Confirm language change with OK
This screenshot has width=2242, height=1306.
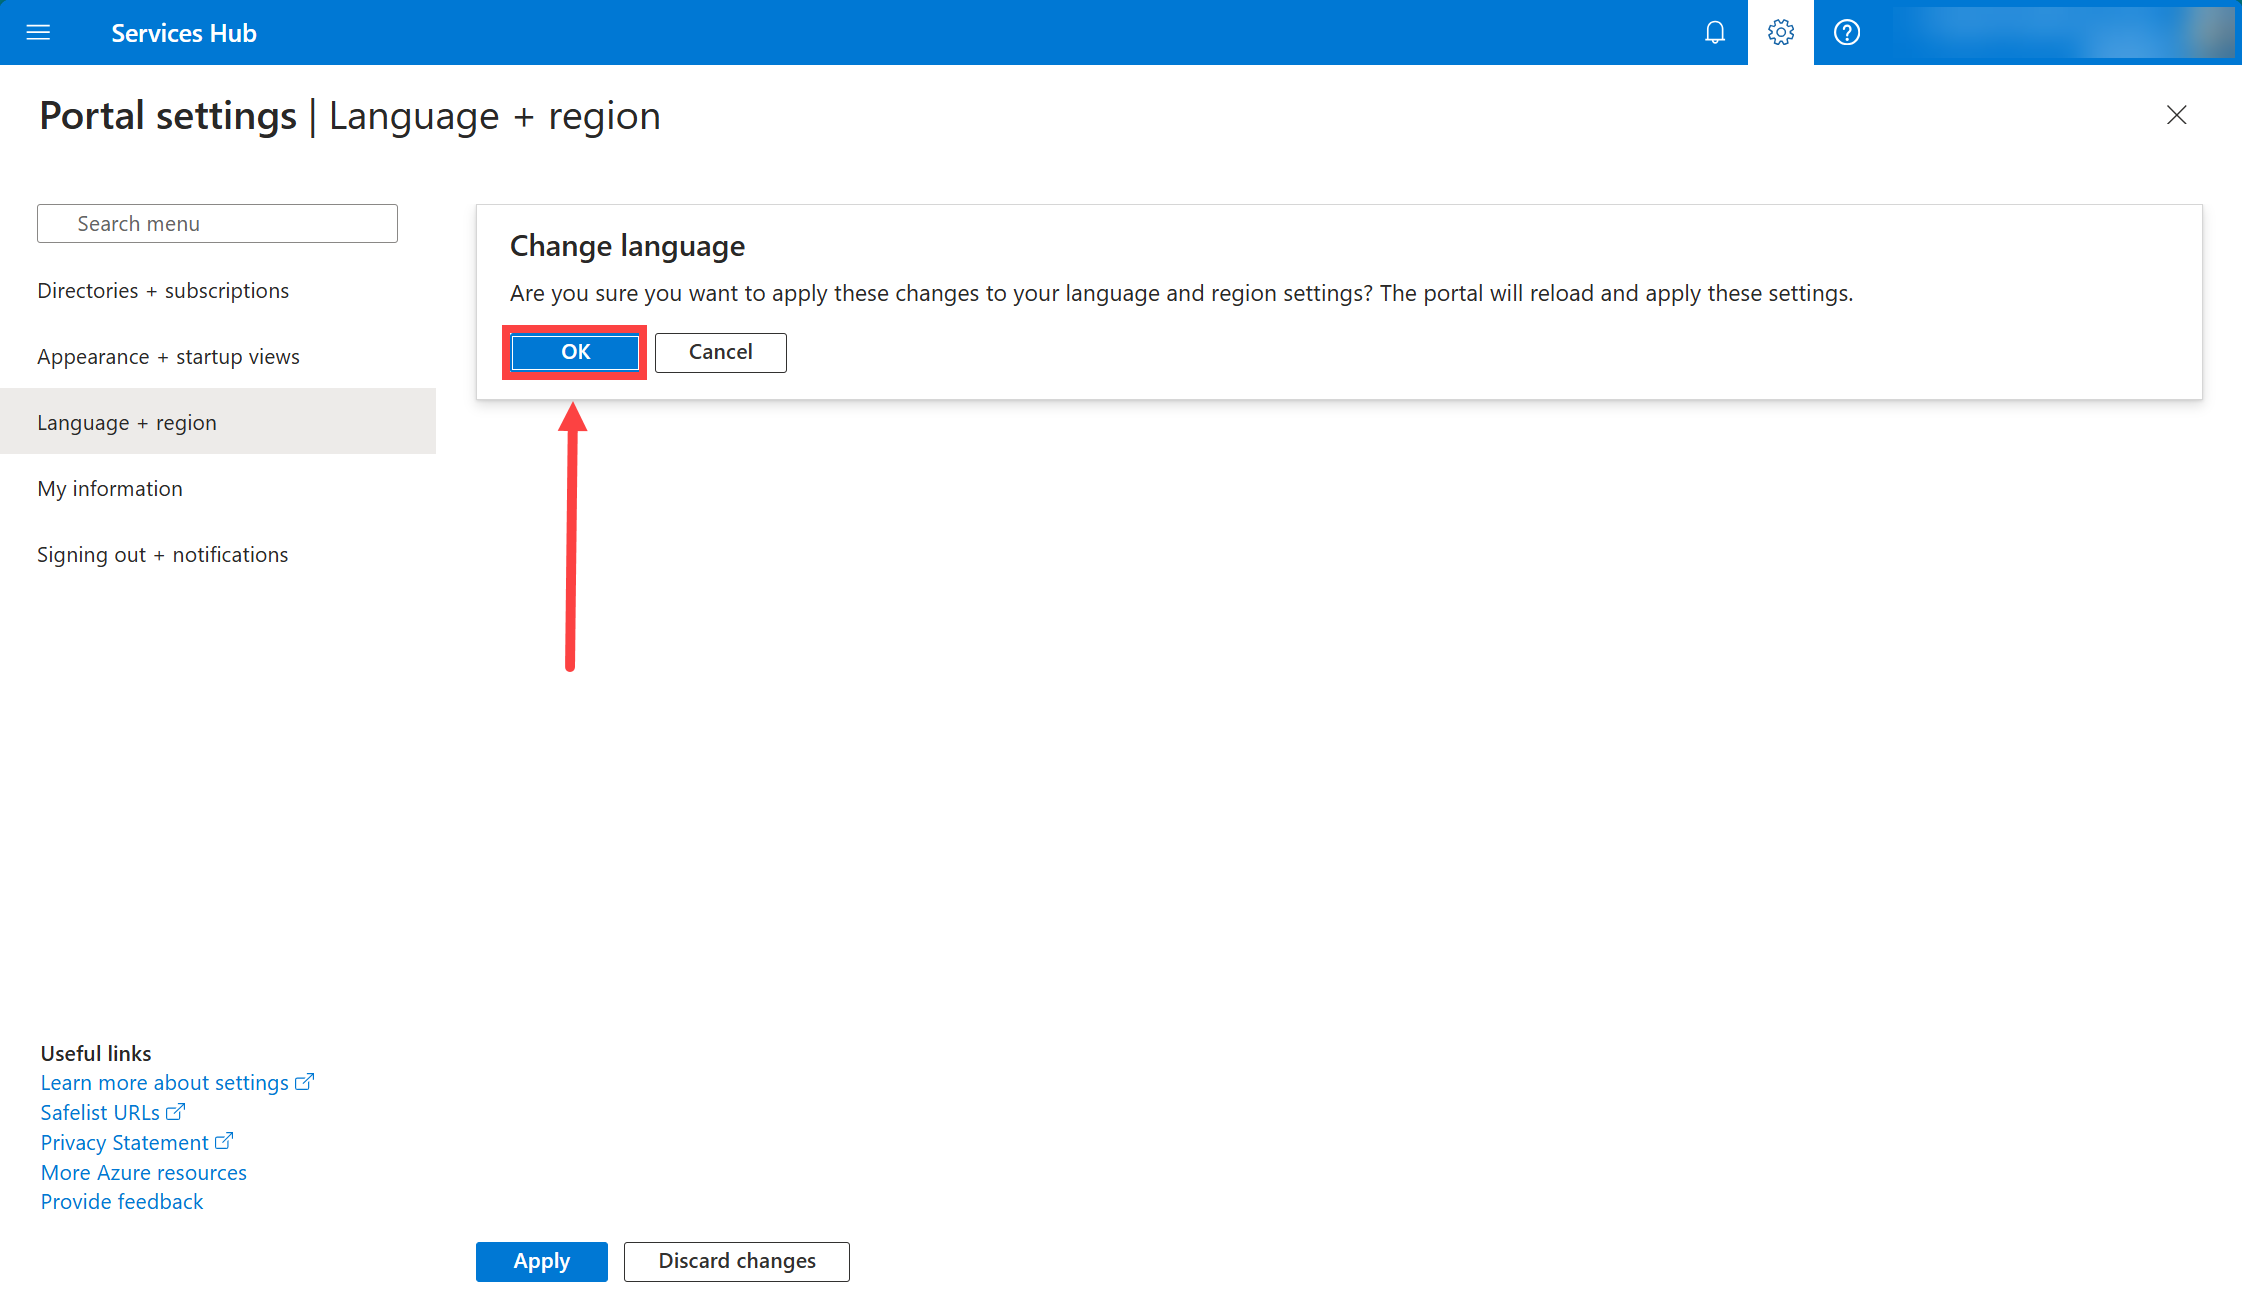[575, 352]
